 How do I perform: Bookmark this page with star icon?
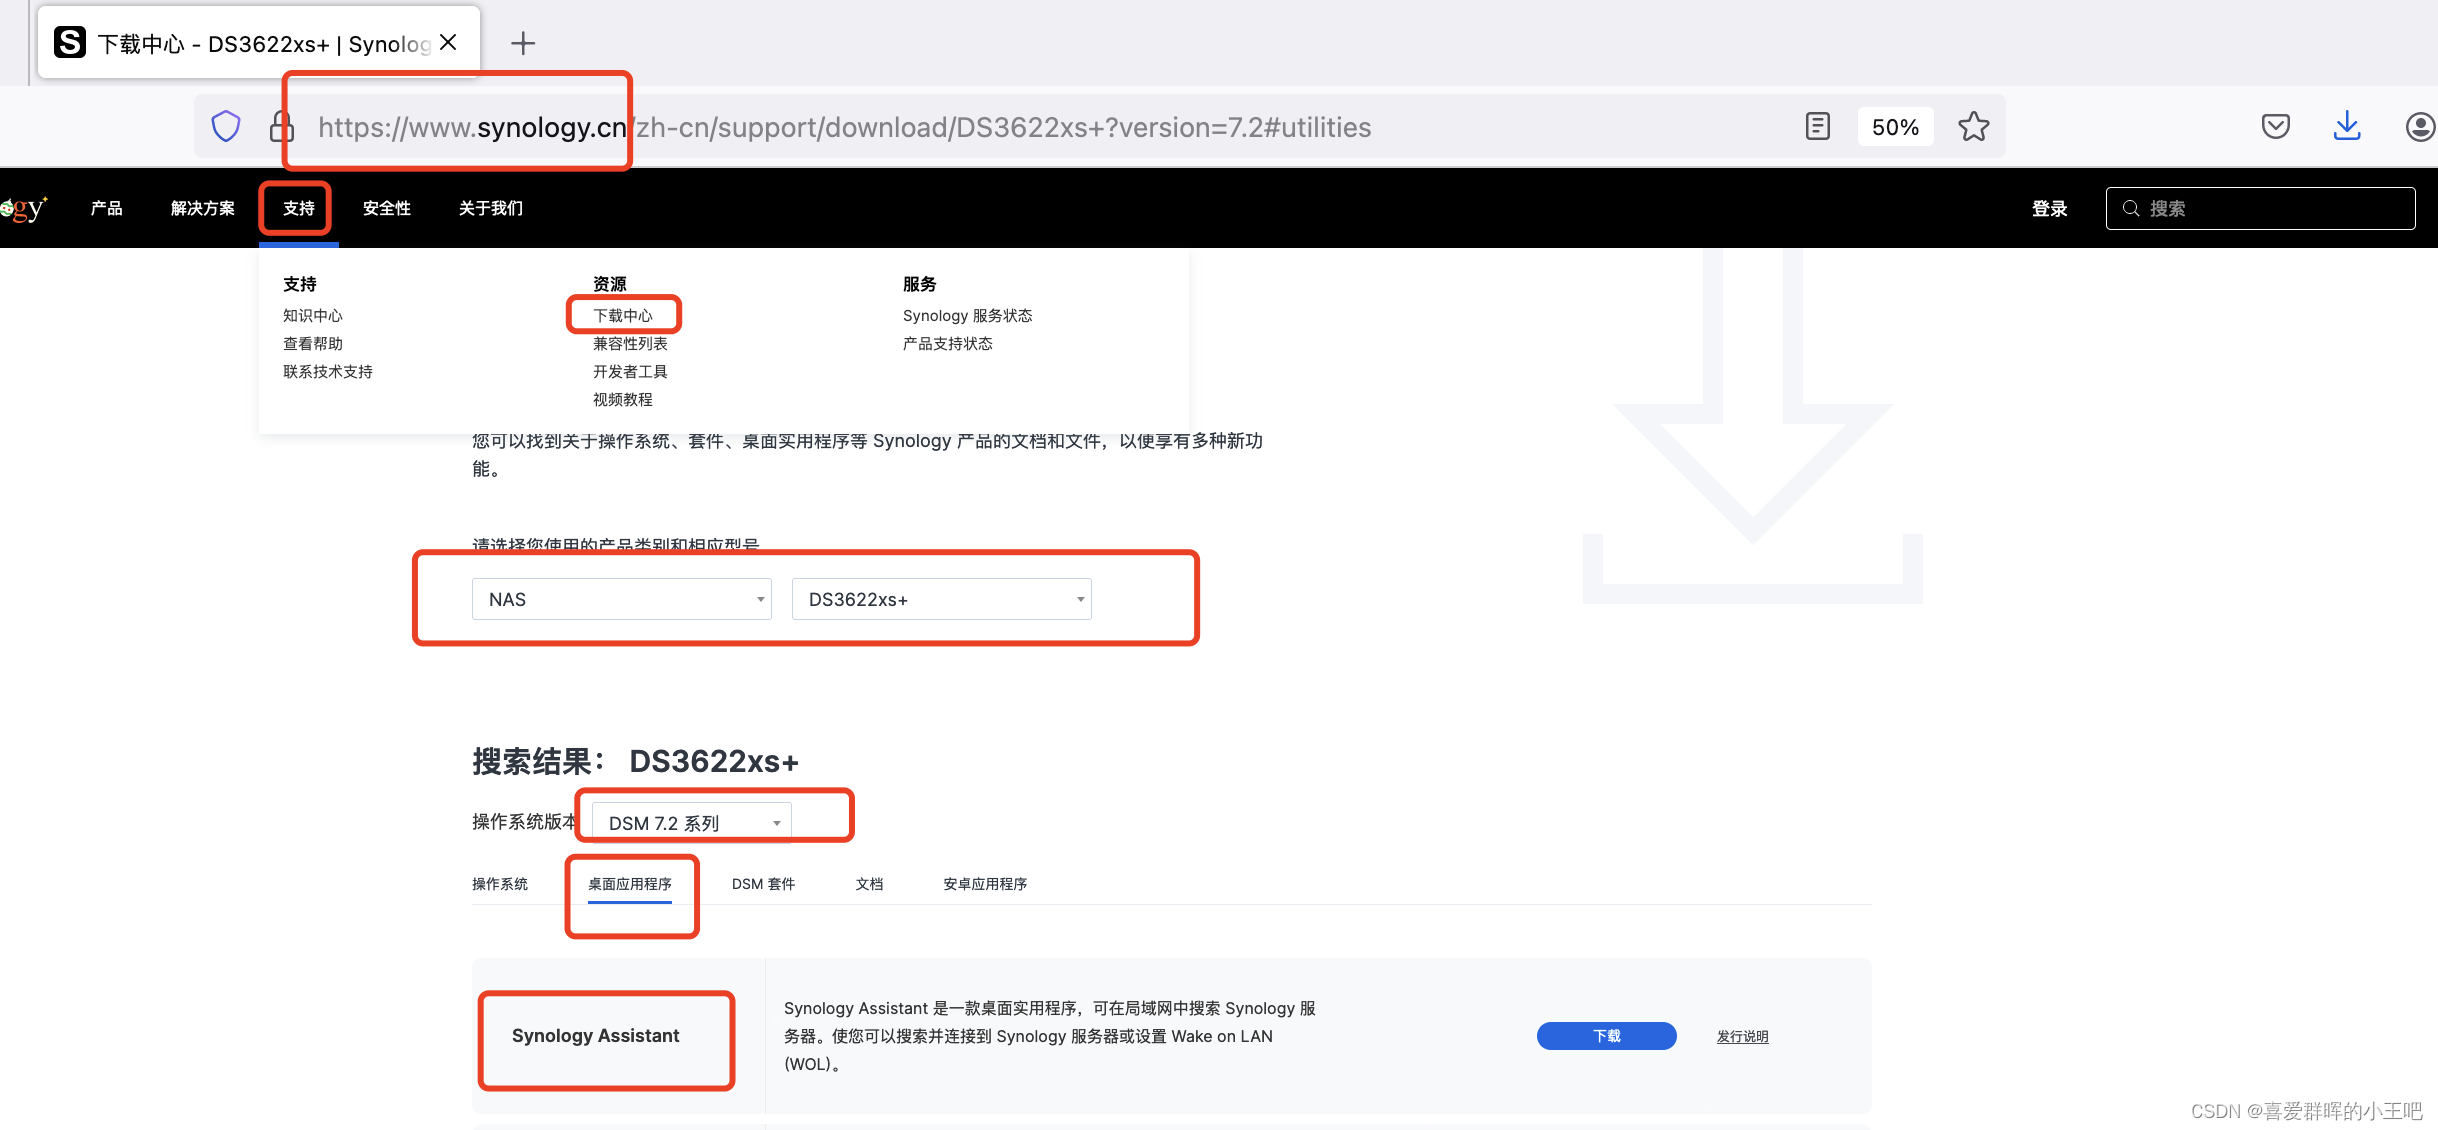[1973, 127]
